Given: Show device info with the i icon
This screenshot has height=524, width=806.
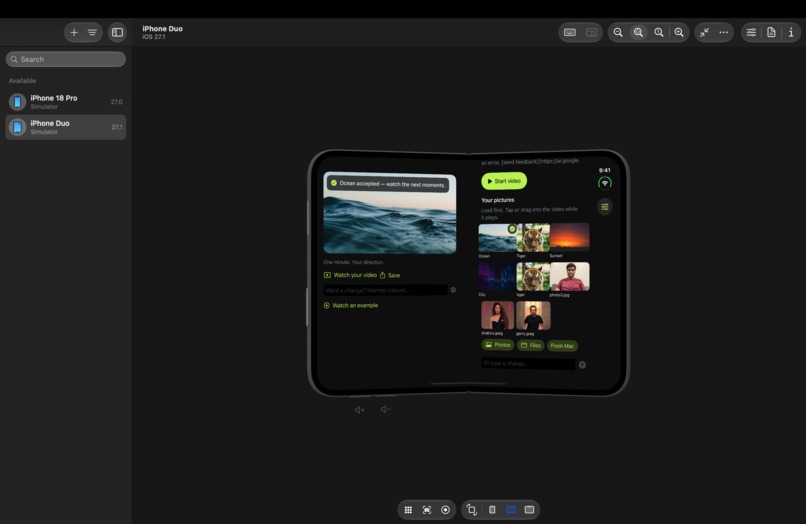Looking at the screenshot, I should click(791, 32).
